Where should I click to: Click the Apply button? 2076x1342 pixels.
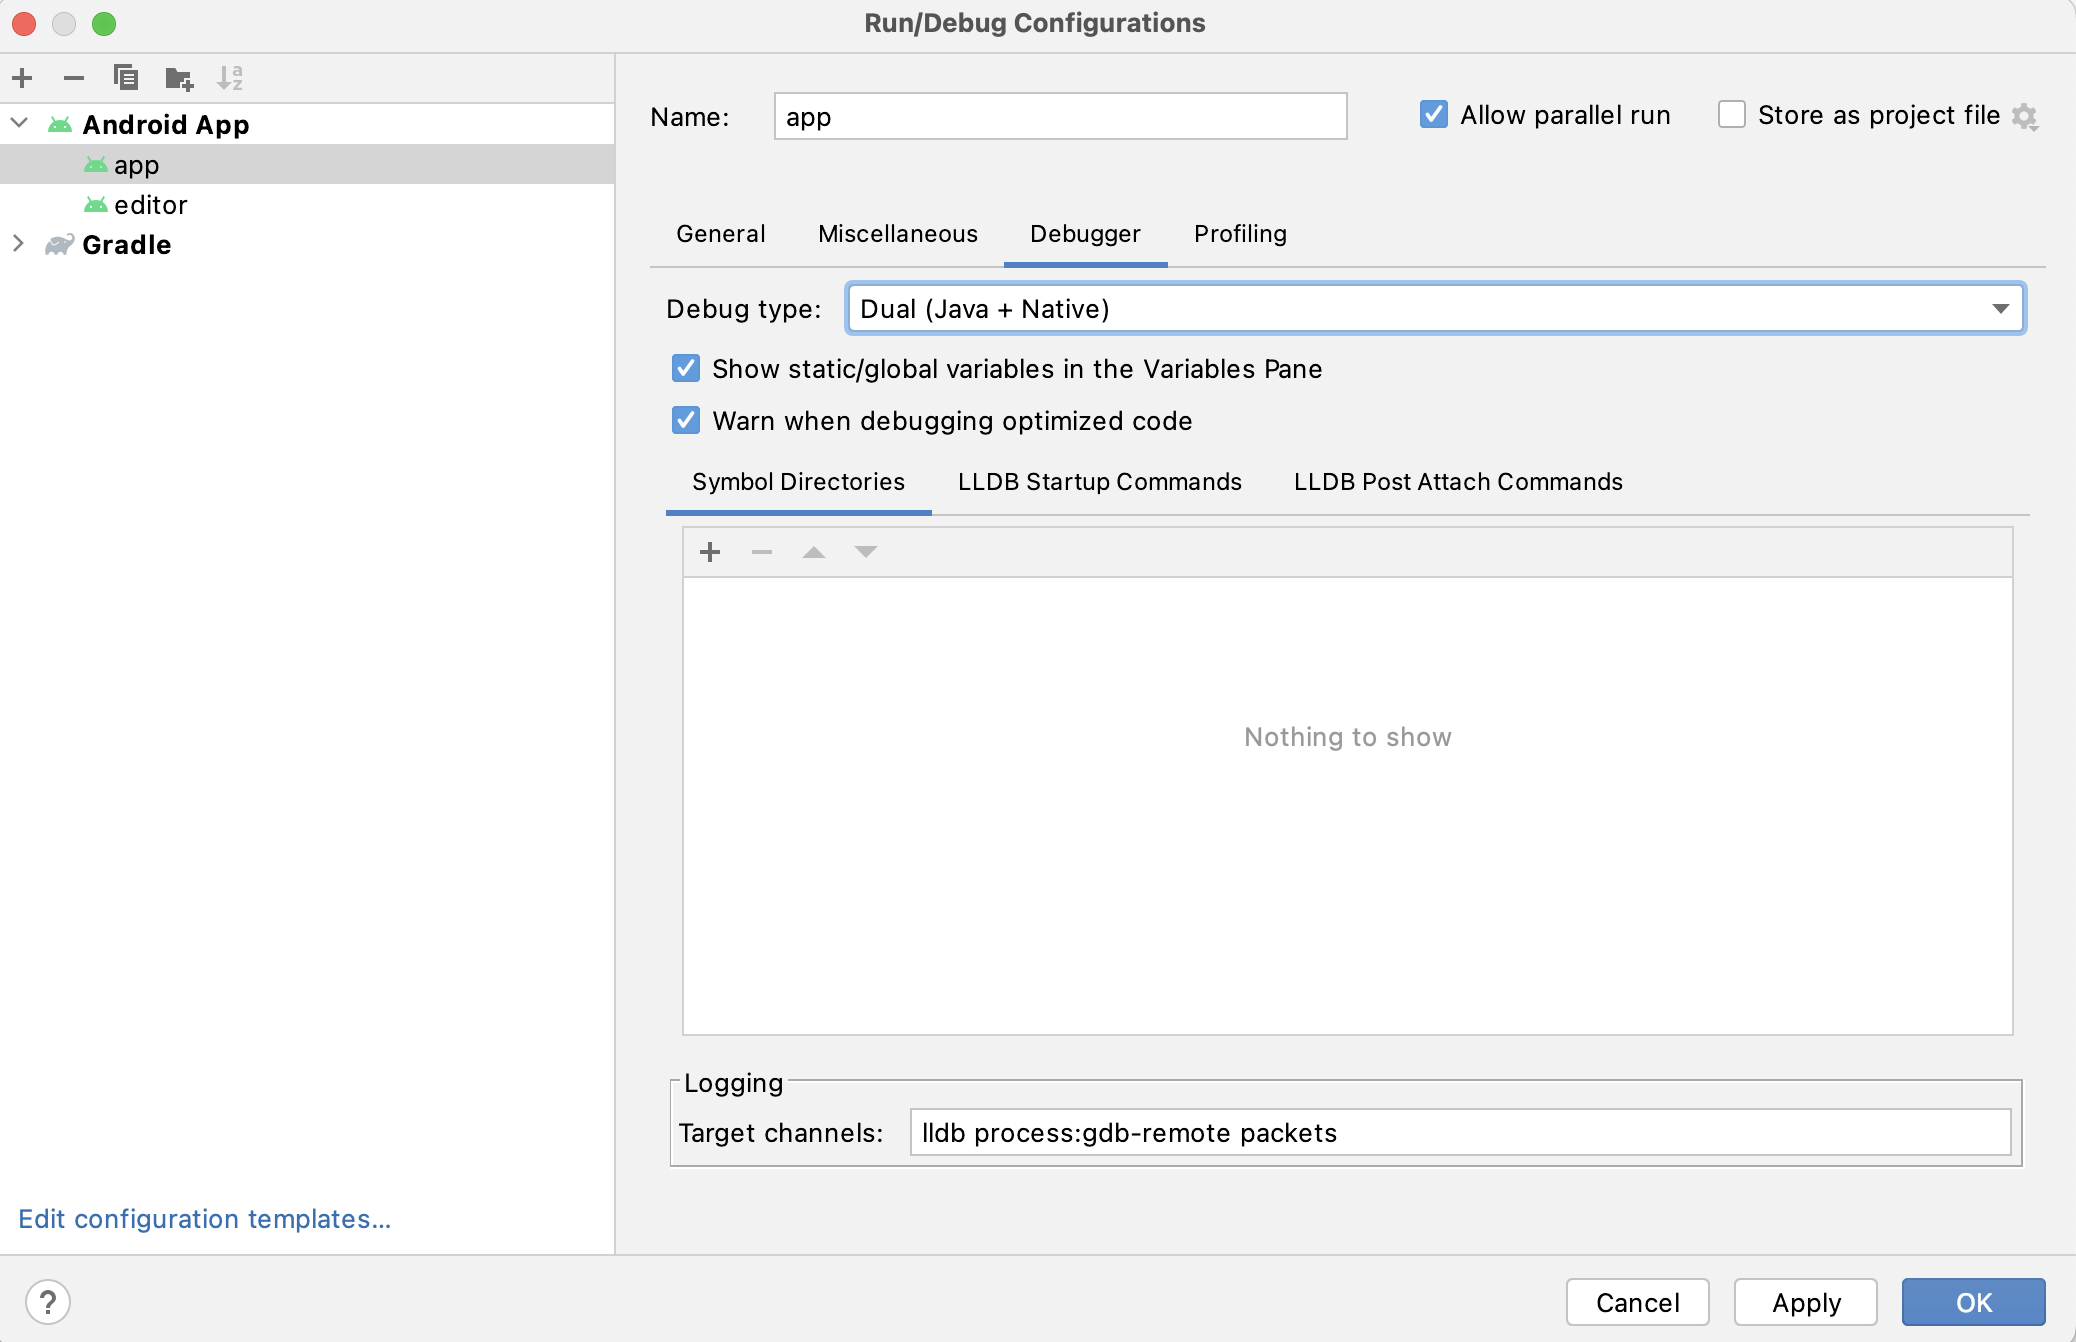(1806, 1302)
